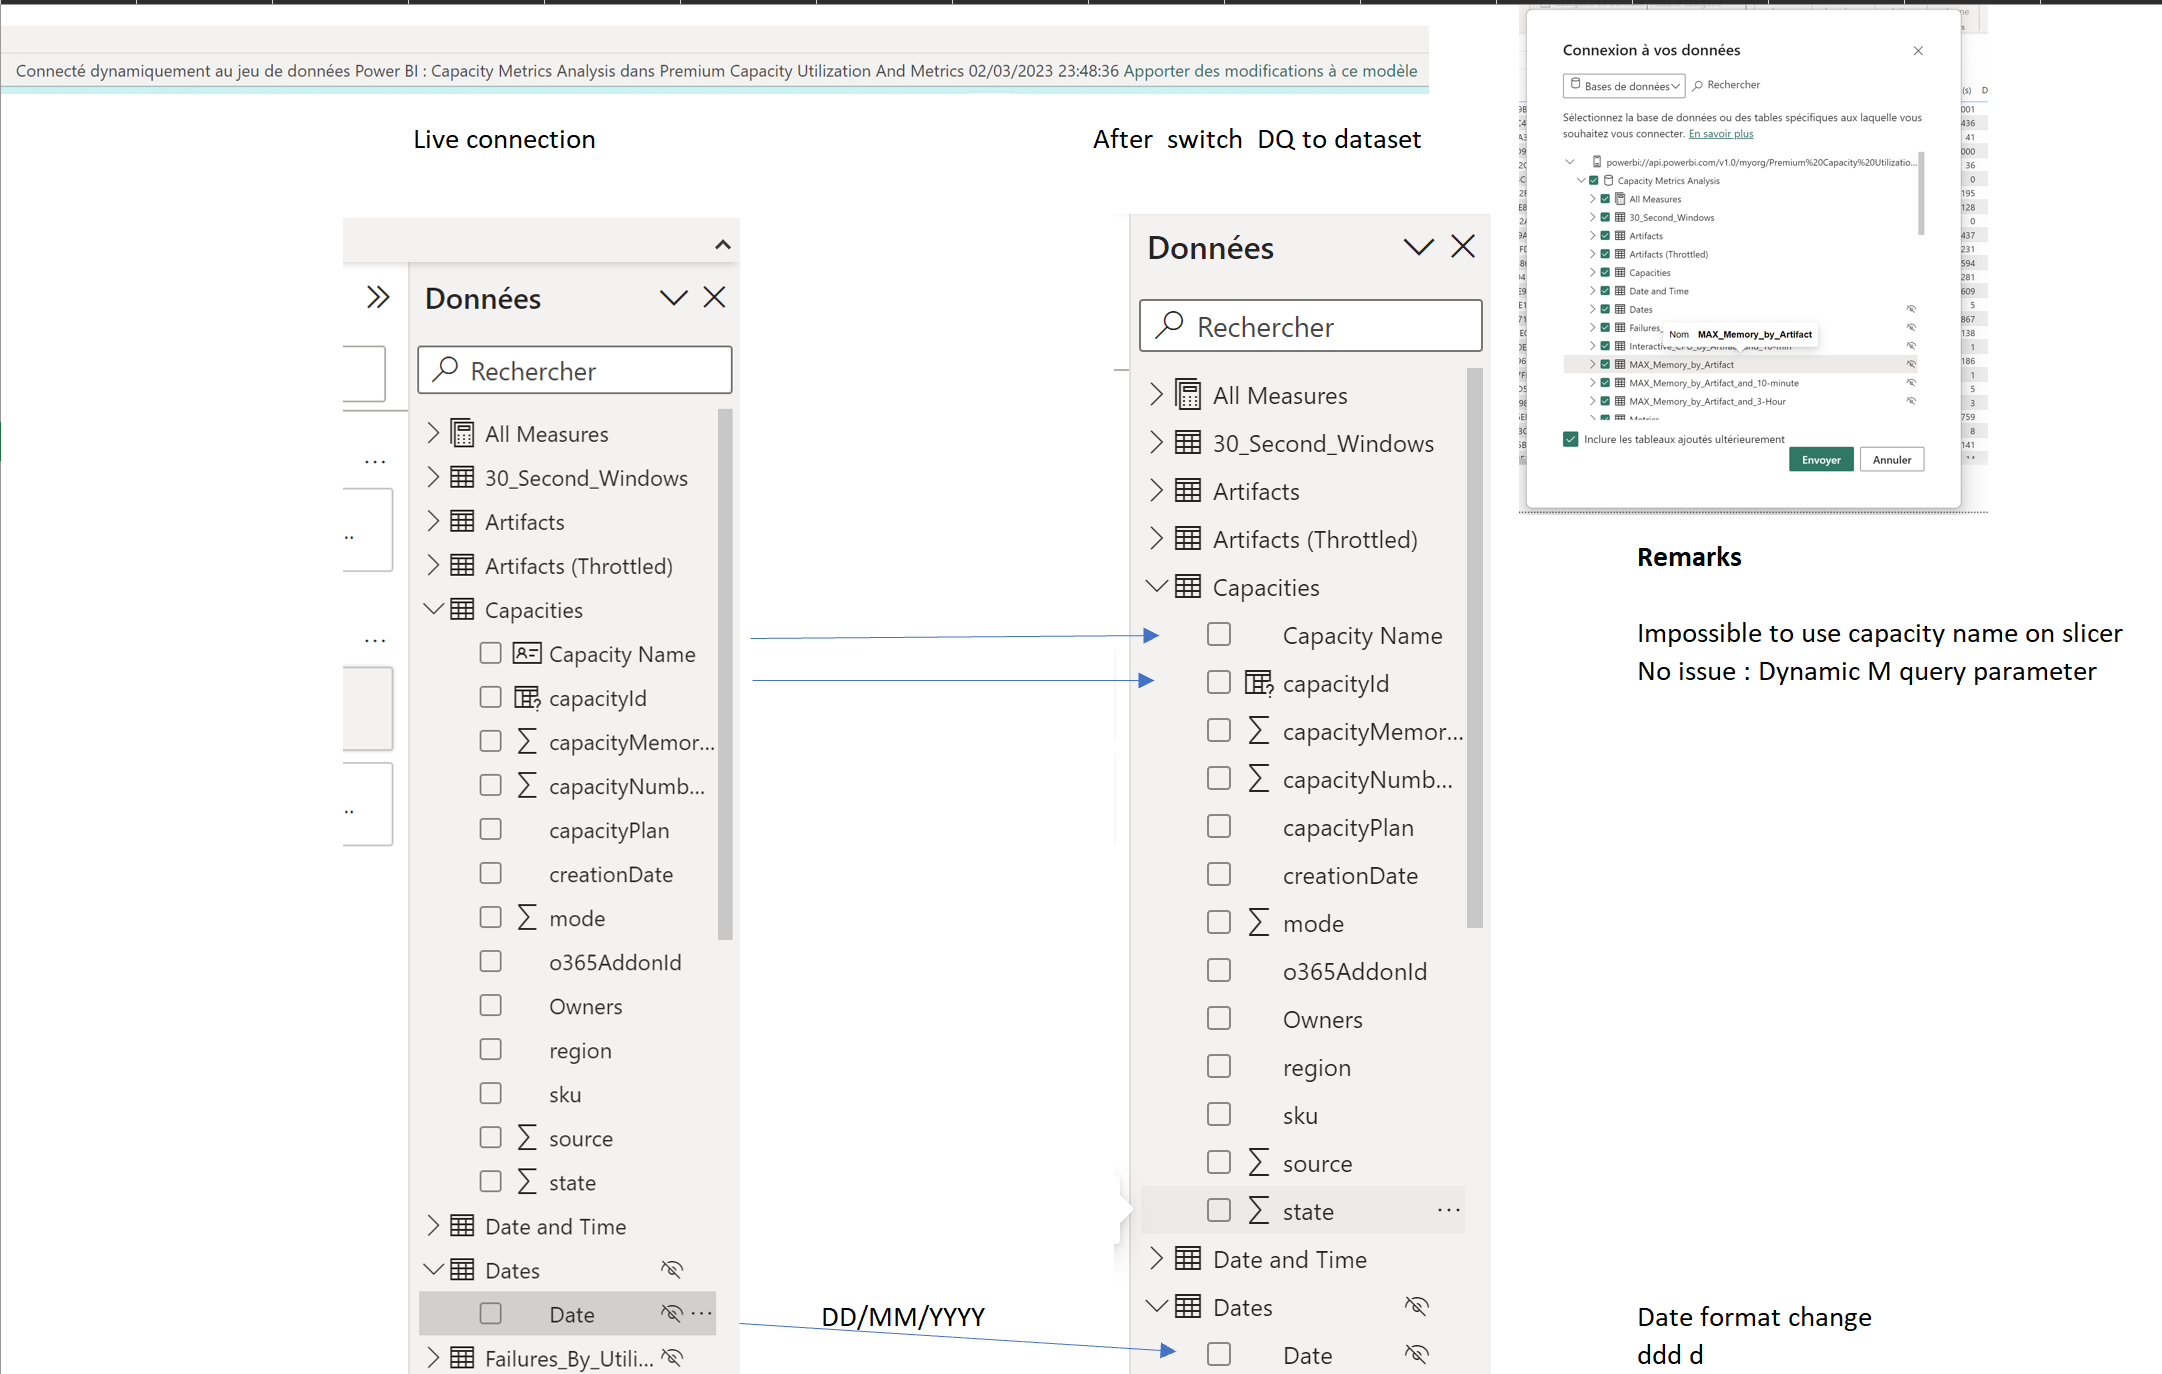Image resolution: width=2162 pixels, height=1374 pixels.
Task: Expand Date and Time table in left panel
Action: coord(433,1225)
